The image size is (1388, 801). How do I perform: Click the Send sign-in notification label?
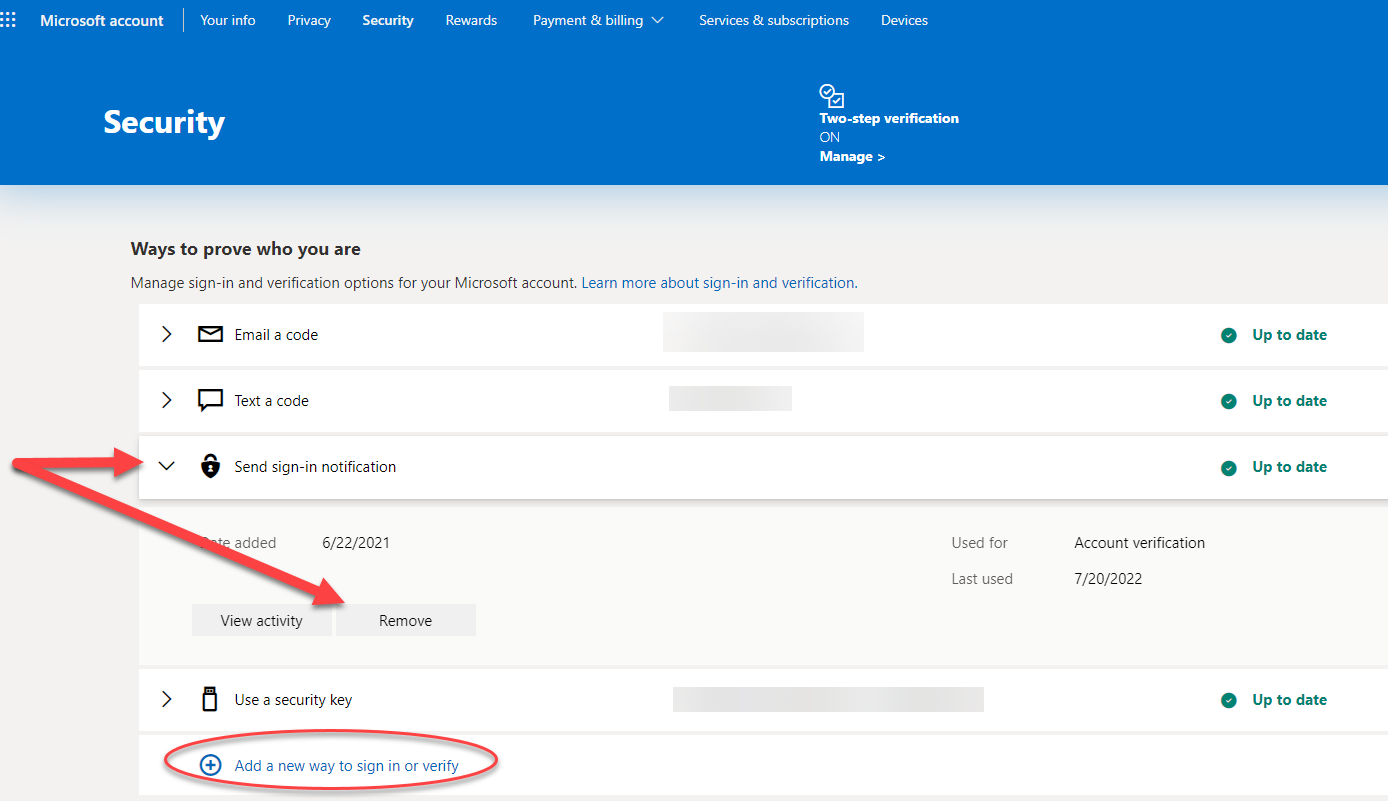click(x=315, y=467)
